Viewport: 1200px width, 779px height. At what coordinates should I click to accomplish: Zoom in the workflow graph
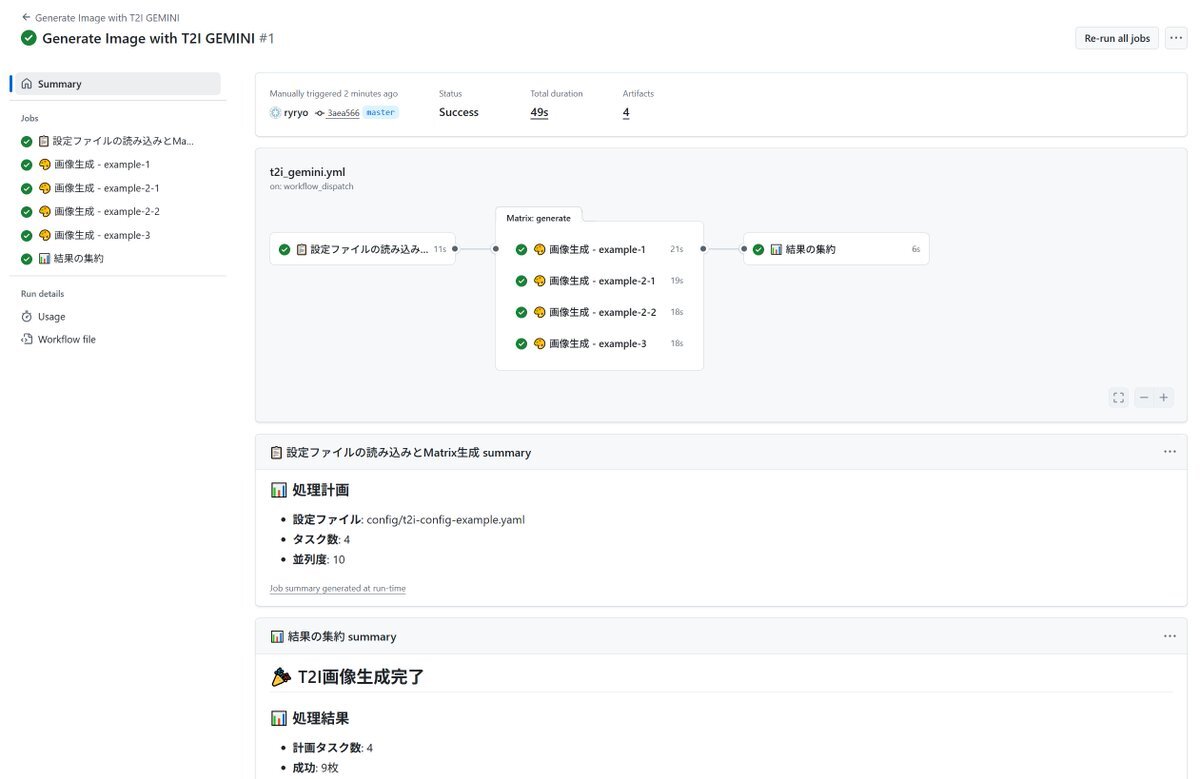click(1164, 397)
